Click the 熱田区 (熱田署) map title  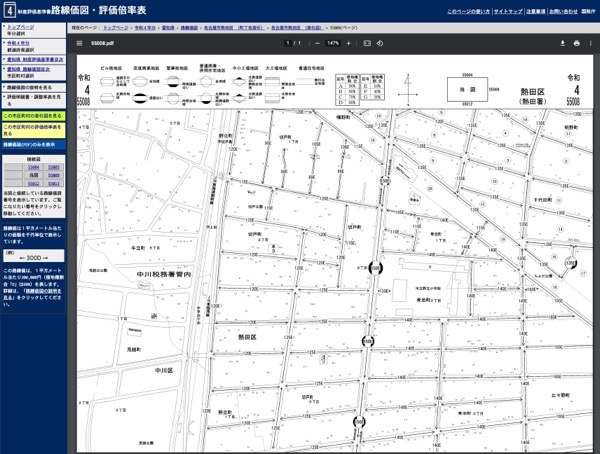(532, 96)
